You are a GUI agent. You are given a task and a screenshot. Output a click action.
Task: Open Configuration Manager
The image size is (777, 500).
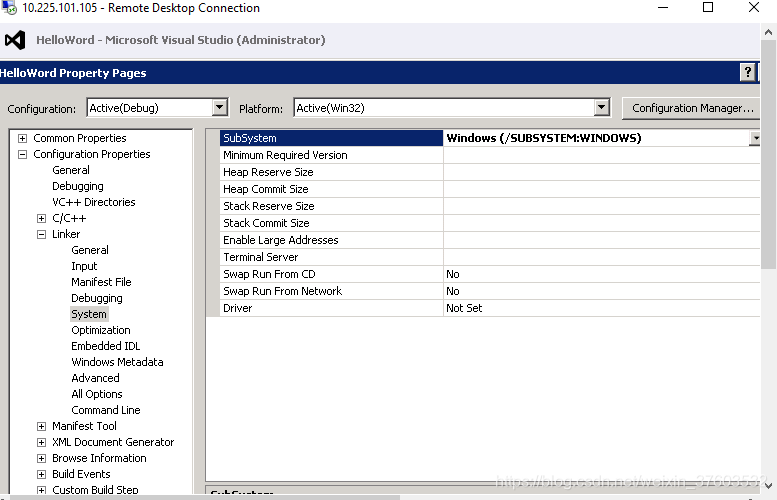point(692,108)
